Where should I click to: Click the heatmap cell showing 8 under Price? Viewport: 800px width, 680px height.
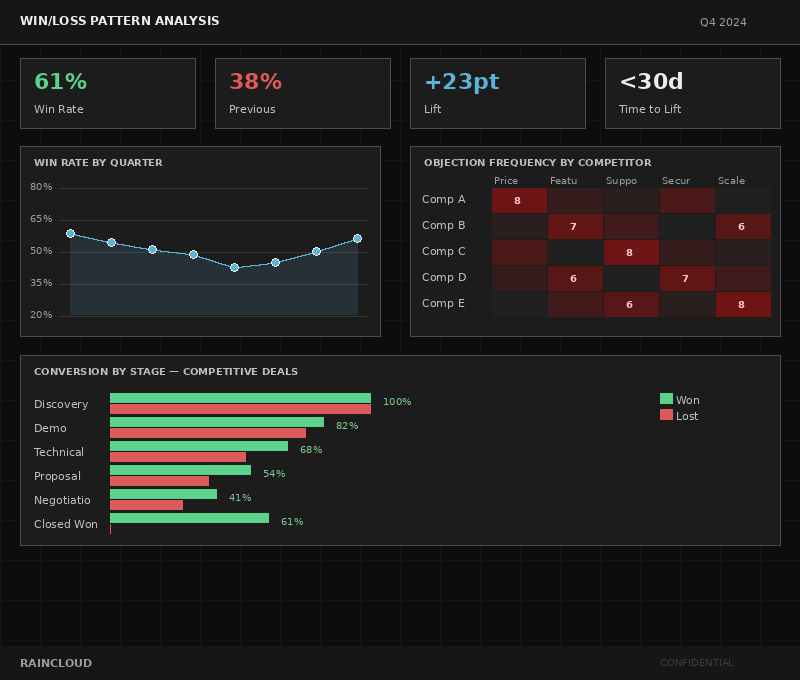pos(519,200)
